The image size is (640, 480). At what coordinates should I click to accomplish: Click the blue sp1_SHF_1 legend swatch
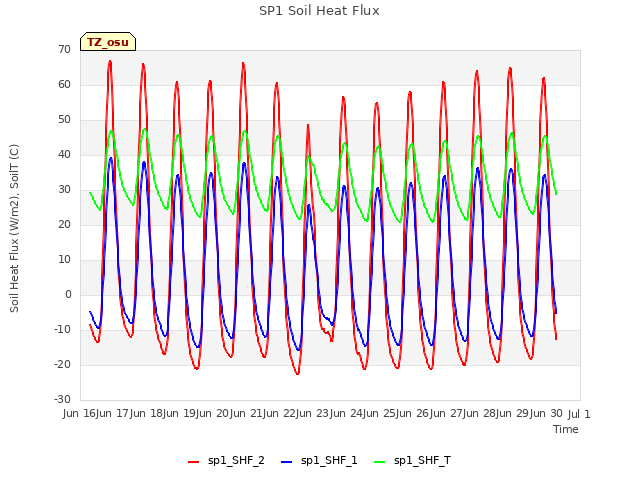click(x=287, y=462)
